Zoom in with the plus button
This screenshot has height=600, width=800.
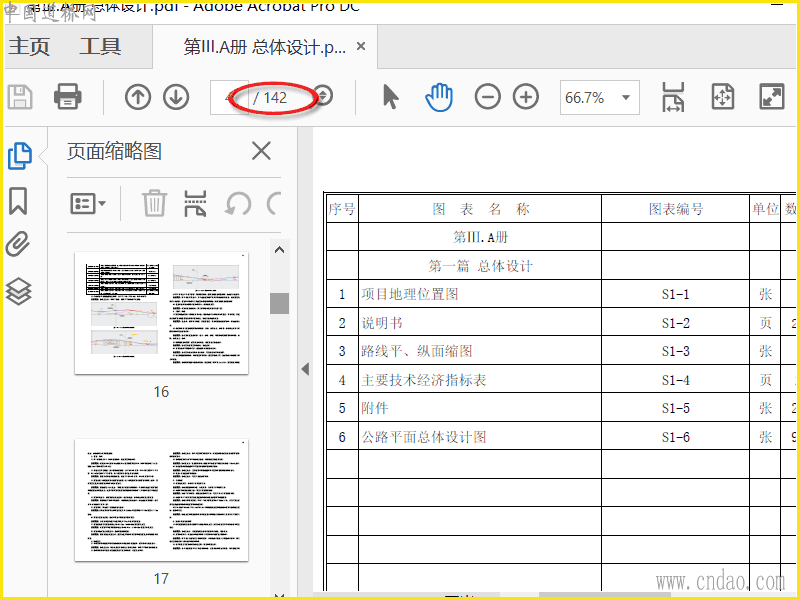pos(526,97)
